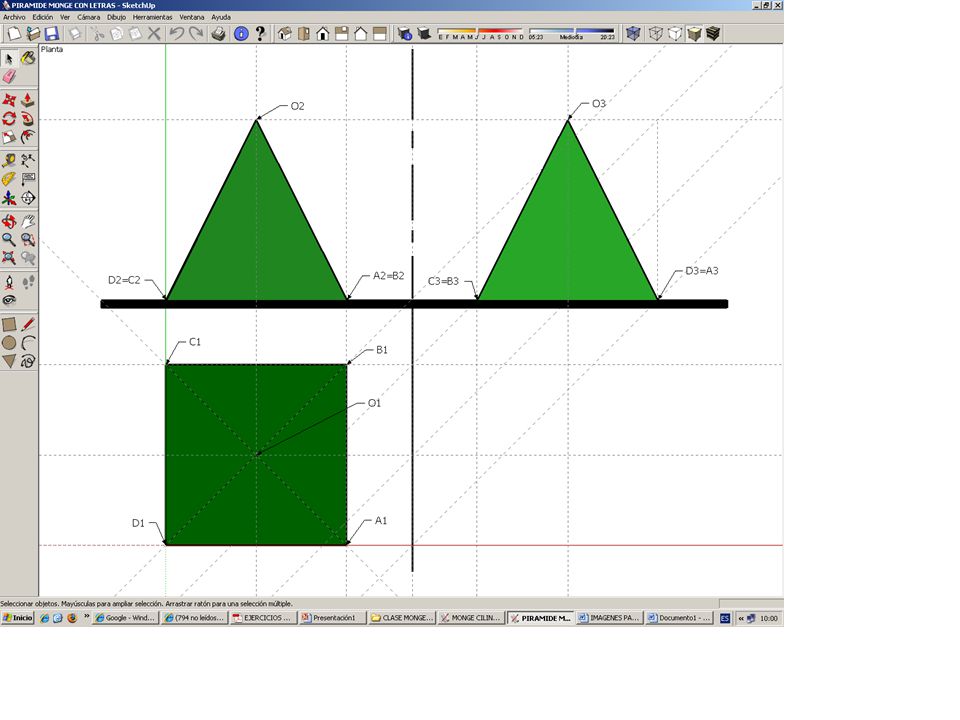
Task: Click the question mark Help icon
Action: [260, 34]
